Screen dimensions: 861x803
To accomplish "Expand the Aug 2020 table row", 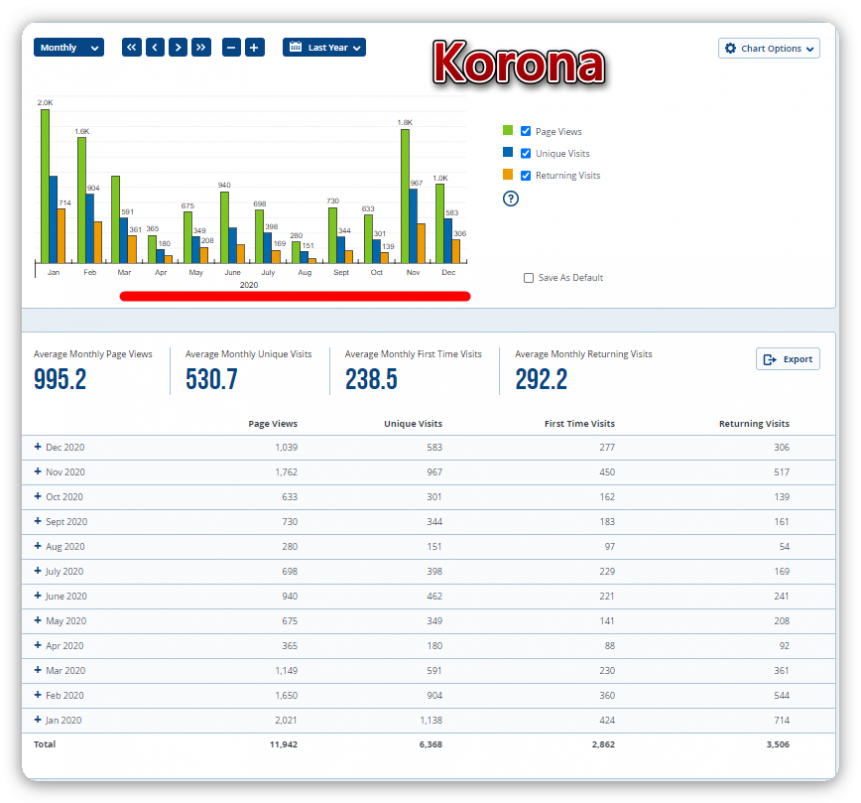I will (x=38, y=546).
